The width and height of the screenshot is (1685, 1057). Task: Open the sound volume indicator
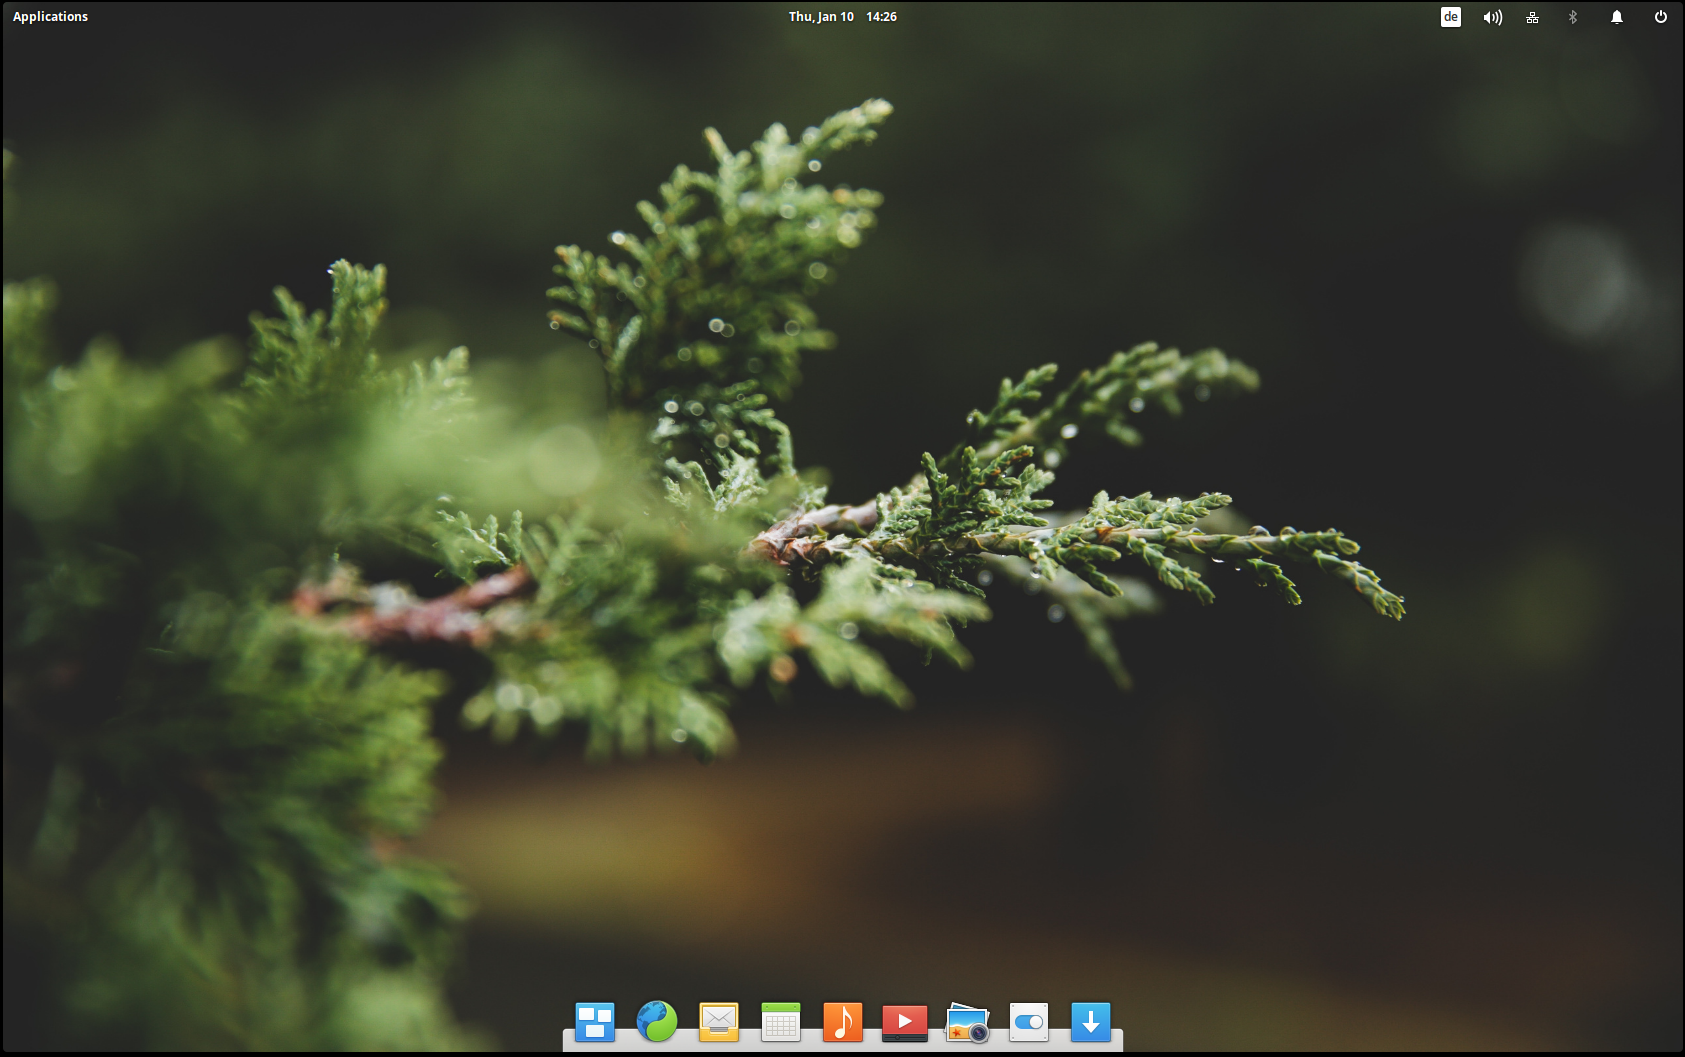coord(1492,17)
